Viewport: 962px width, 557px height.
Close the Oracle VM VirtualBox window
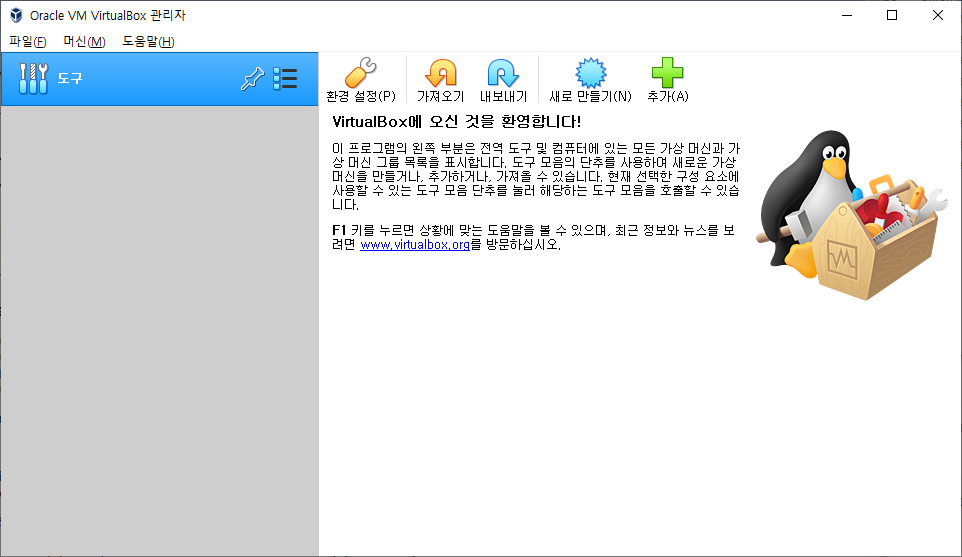[x=937, y=15]
